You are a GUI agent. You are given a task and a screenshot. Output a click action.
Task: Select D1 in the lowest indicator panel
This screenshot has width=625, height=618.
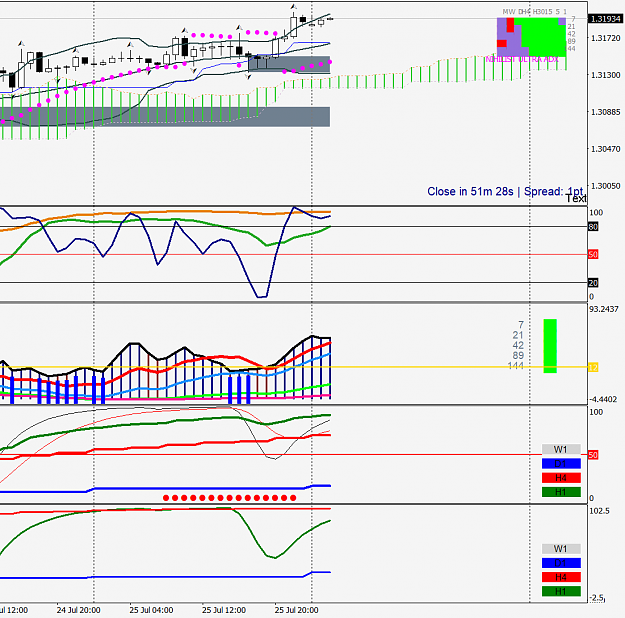tap(561, 563)
